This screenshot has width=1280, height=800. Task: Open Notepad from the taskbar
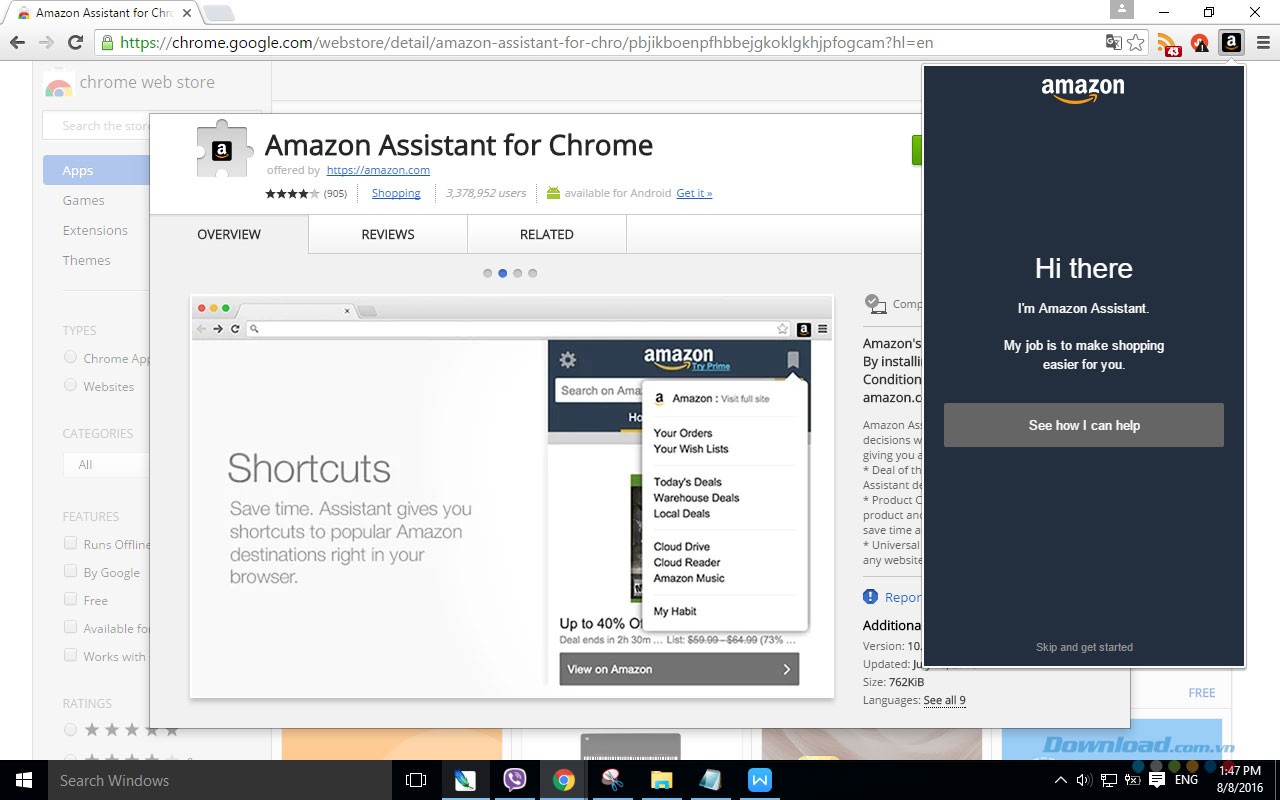pyautogui.click(x=710, y=780)
